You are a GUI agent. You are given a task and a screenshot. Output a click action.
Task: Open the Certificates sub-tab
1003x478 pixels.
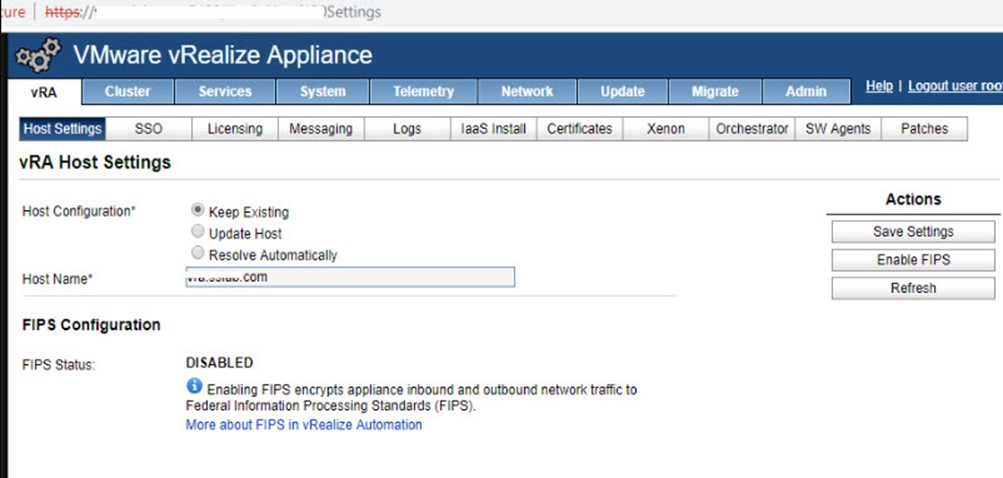(580, 129)
